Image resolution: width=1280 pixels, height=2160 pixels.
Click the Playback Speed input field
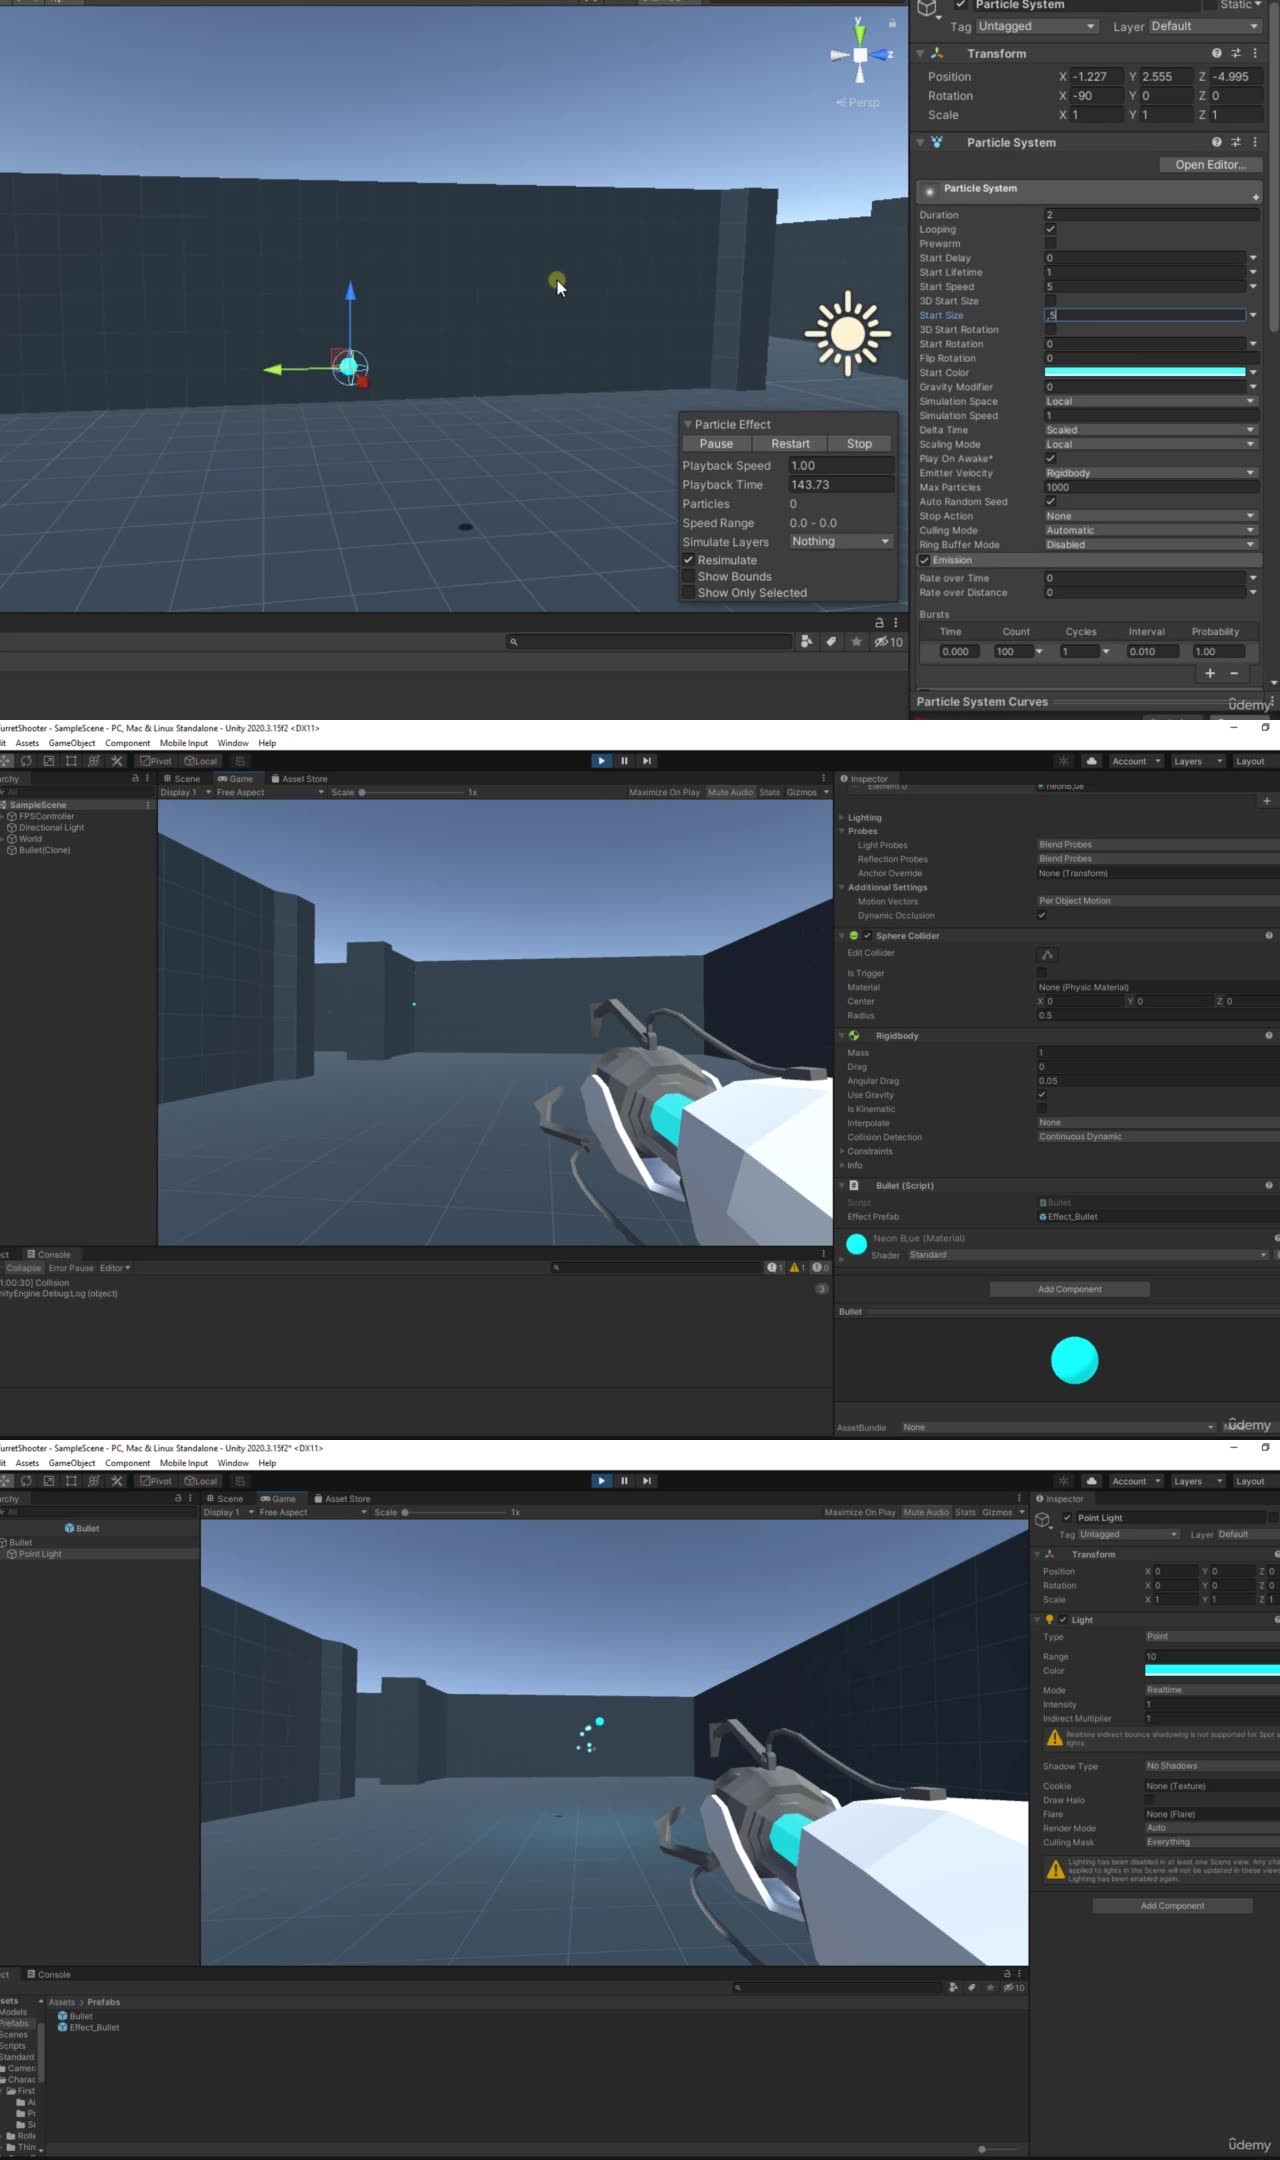[x=840, y=465]
